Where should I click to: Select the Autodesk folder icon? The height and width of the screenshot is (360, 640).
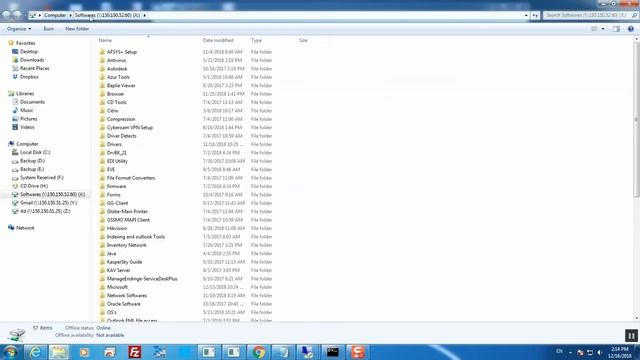(102, 69)
